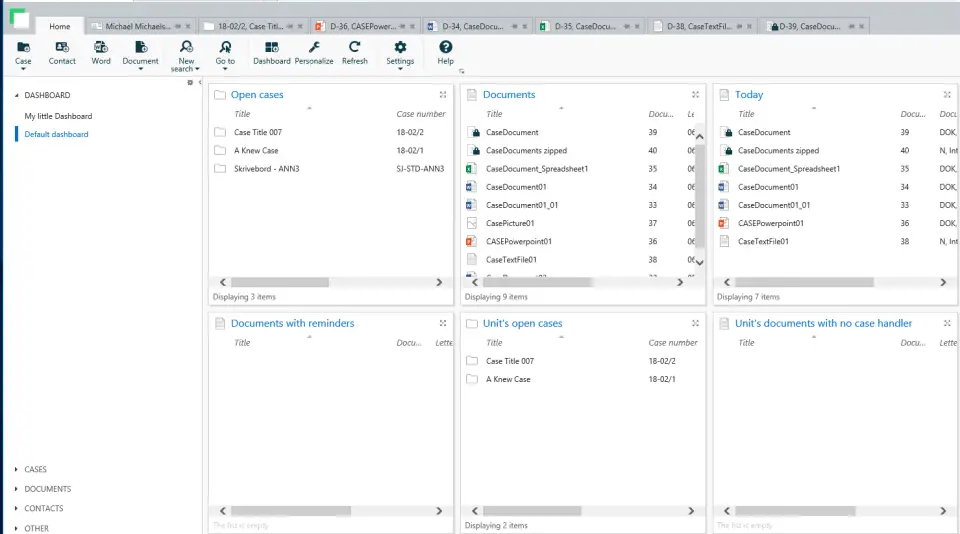
Task: Expand the CONTACTS navigation section
Action: click(x=16, y=508)
